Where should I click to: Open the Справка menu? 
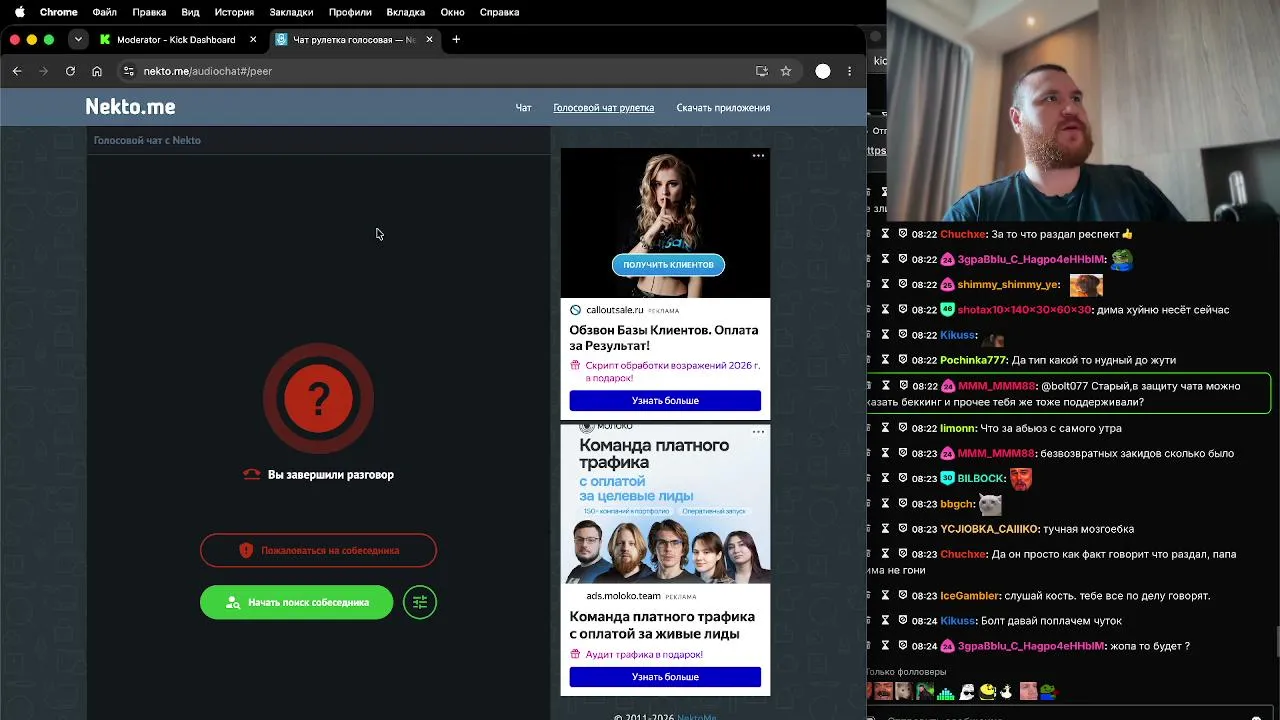[x=499, y=12]
